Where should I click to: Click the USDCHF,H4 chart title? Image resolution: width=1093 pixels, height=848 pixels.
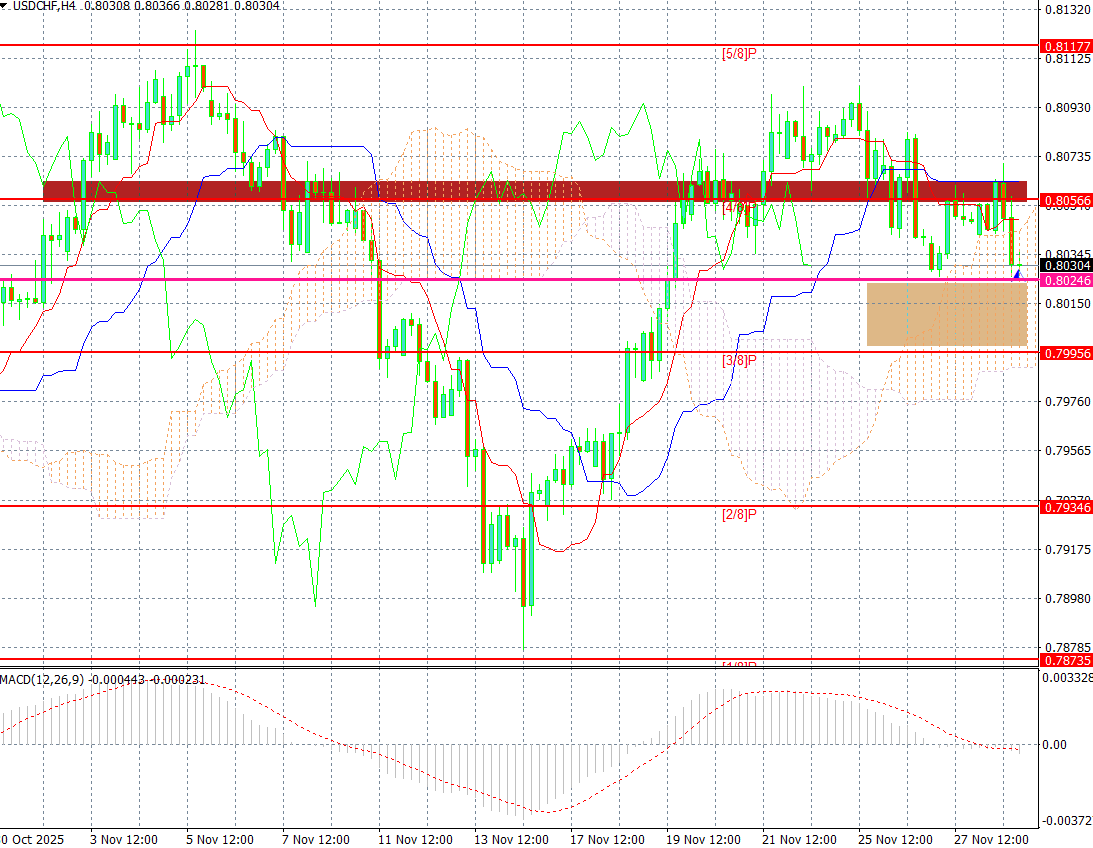(45, 6)
